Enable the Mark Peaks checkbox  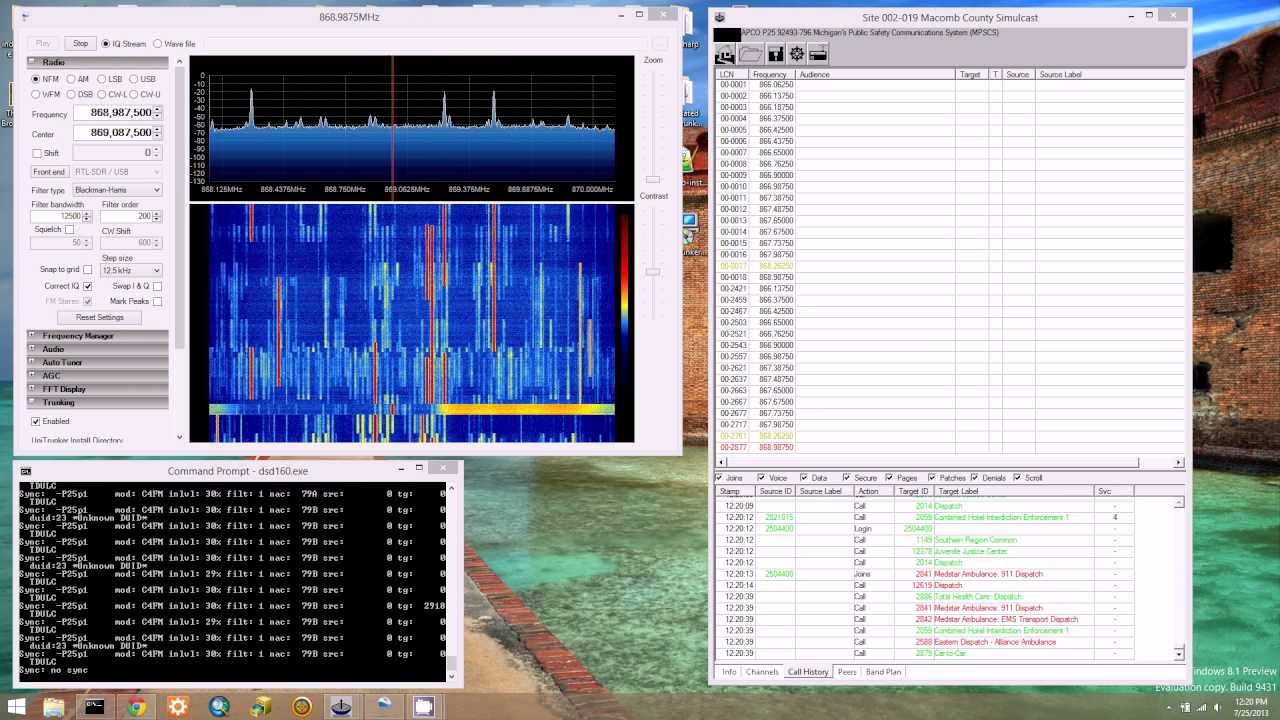point(157,301)
